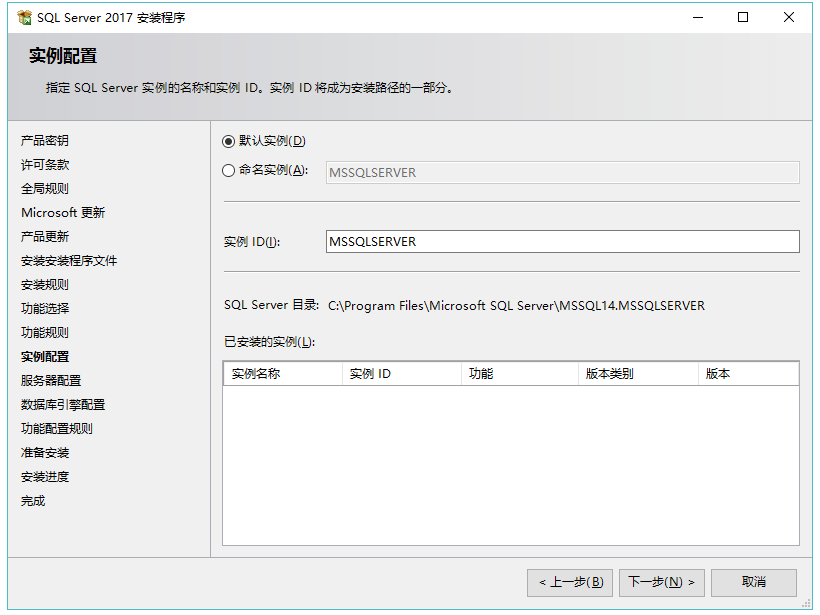Click the disabled named instance MSSQLSERVER field

point(563,173)
